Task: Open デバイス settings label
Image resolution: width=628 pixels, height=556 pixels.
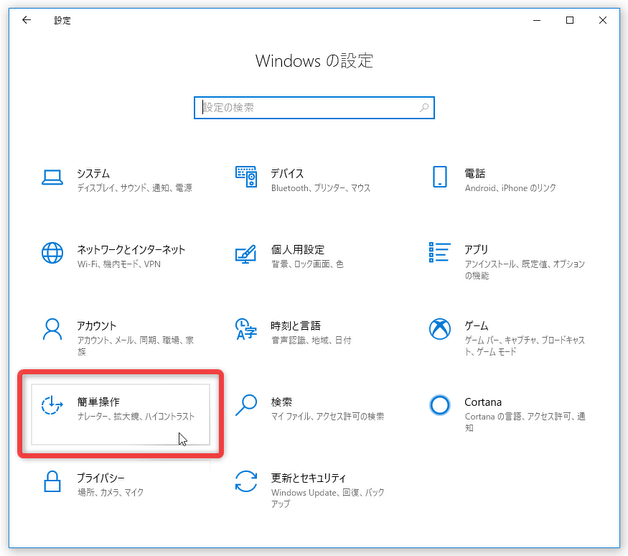Action: (x=287, y=173)
